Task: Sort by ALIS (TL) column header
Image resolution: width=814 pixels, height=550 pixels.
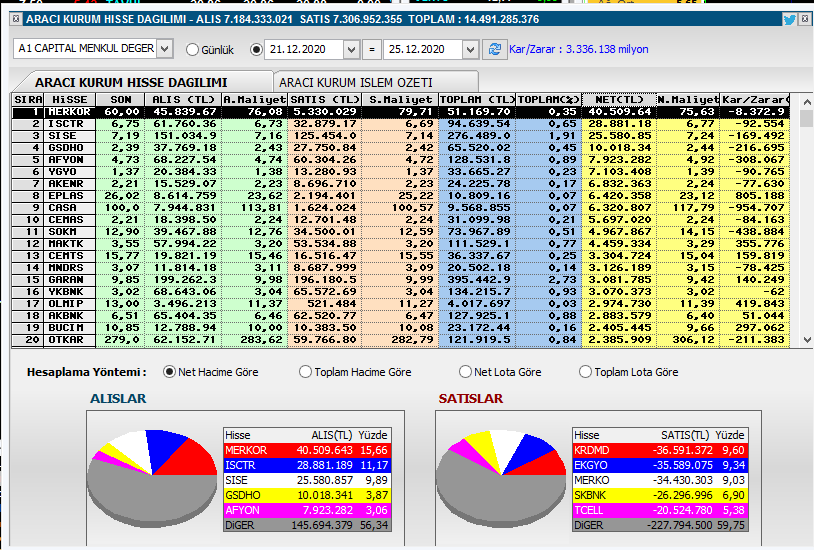Action: click(183, 100)
